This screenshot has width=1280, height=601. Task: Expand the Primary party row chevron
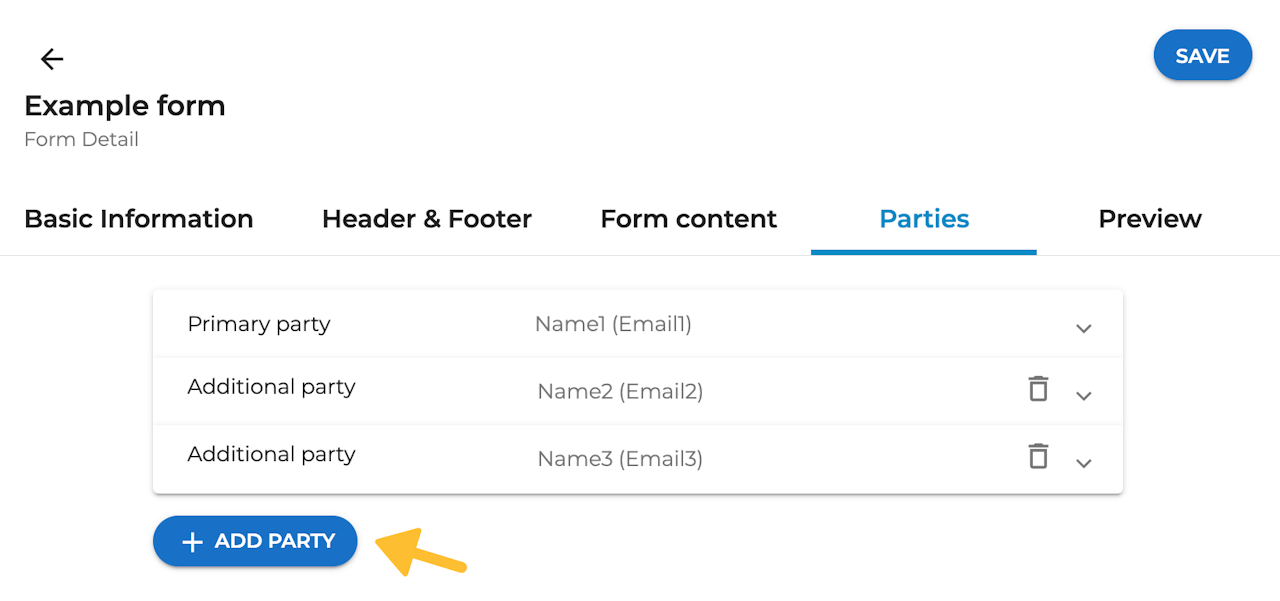pos(1083,328)
